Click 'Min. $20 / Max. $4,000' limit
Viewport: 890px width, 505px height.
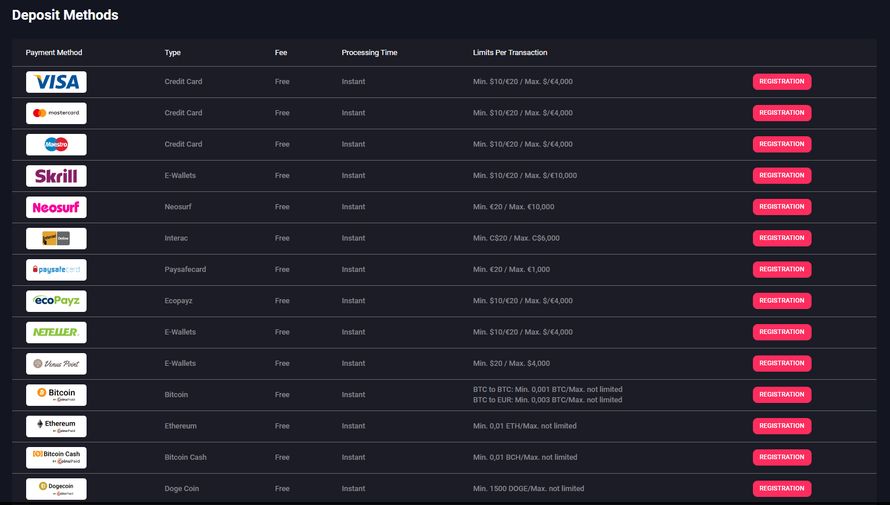click(511, 363)
